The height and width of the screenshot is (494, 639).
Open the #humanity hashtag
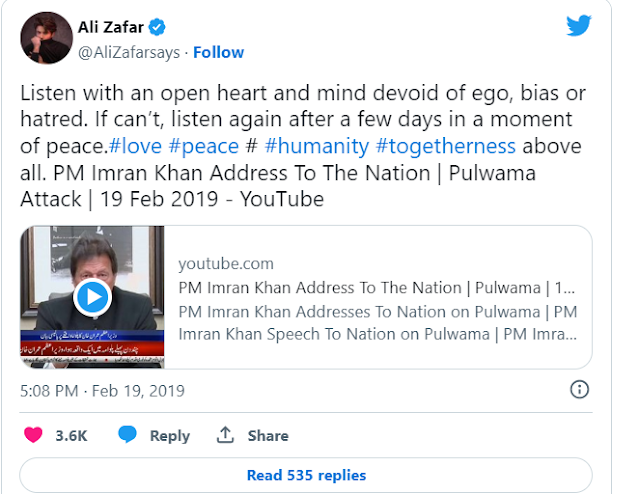pyautogui.click(x=317, y=146)
